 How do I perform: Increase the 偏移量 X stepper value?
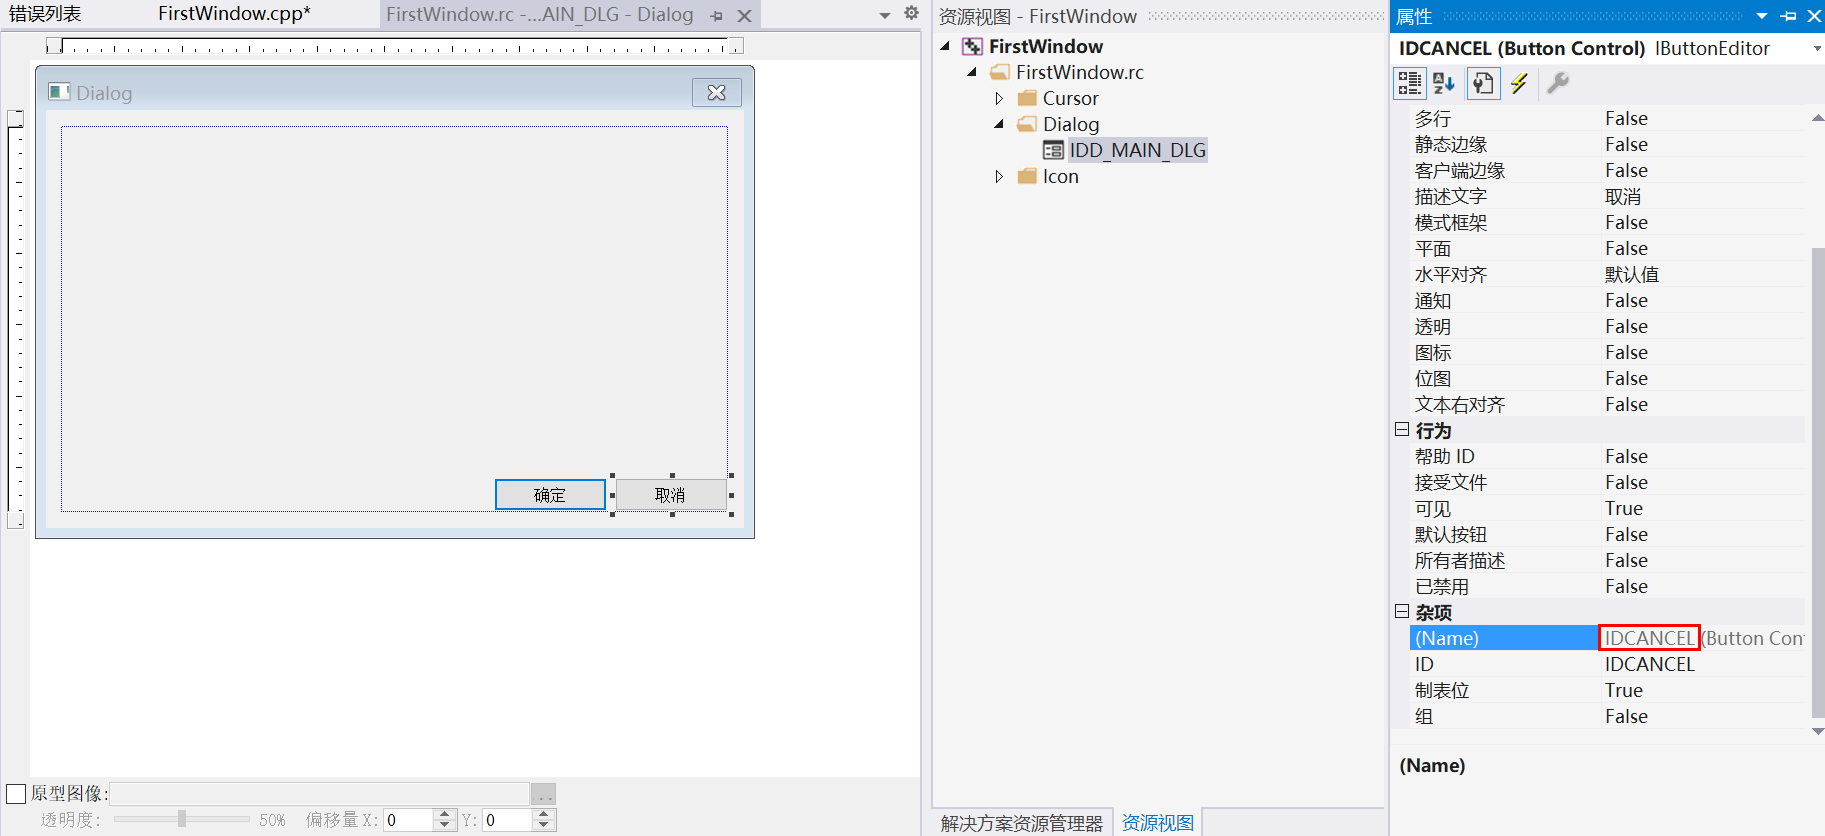tap(445, 814)
